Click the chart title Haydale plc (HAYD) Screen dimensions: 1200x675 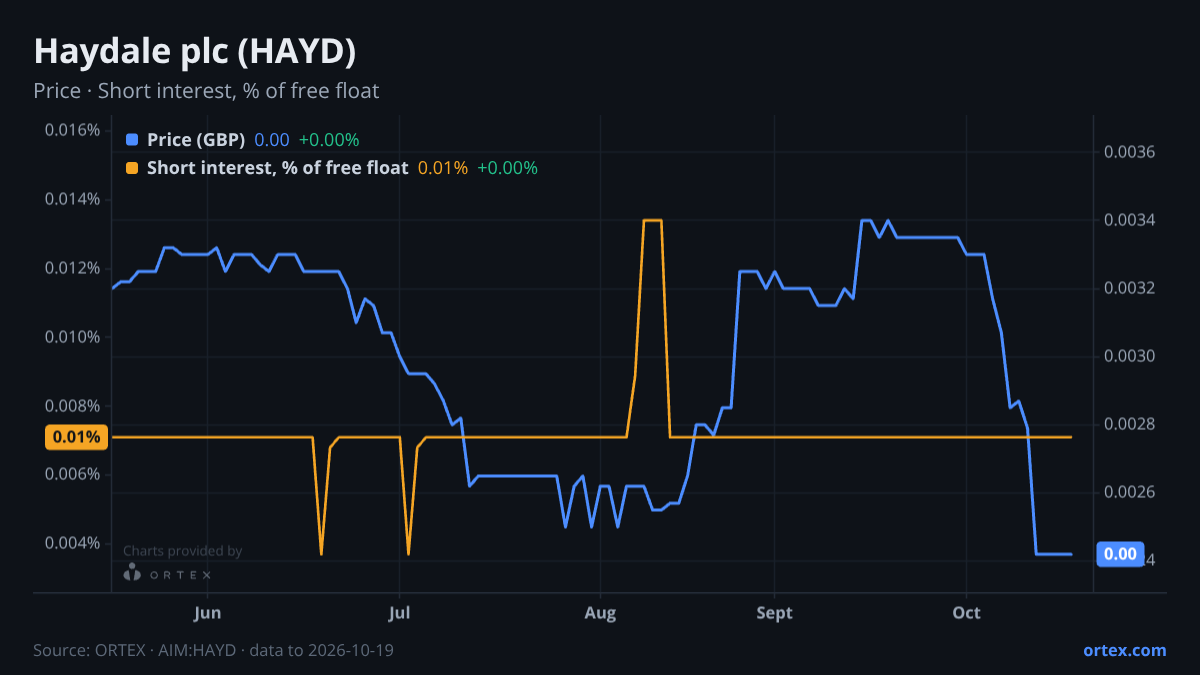(195, 52)
